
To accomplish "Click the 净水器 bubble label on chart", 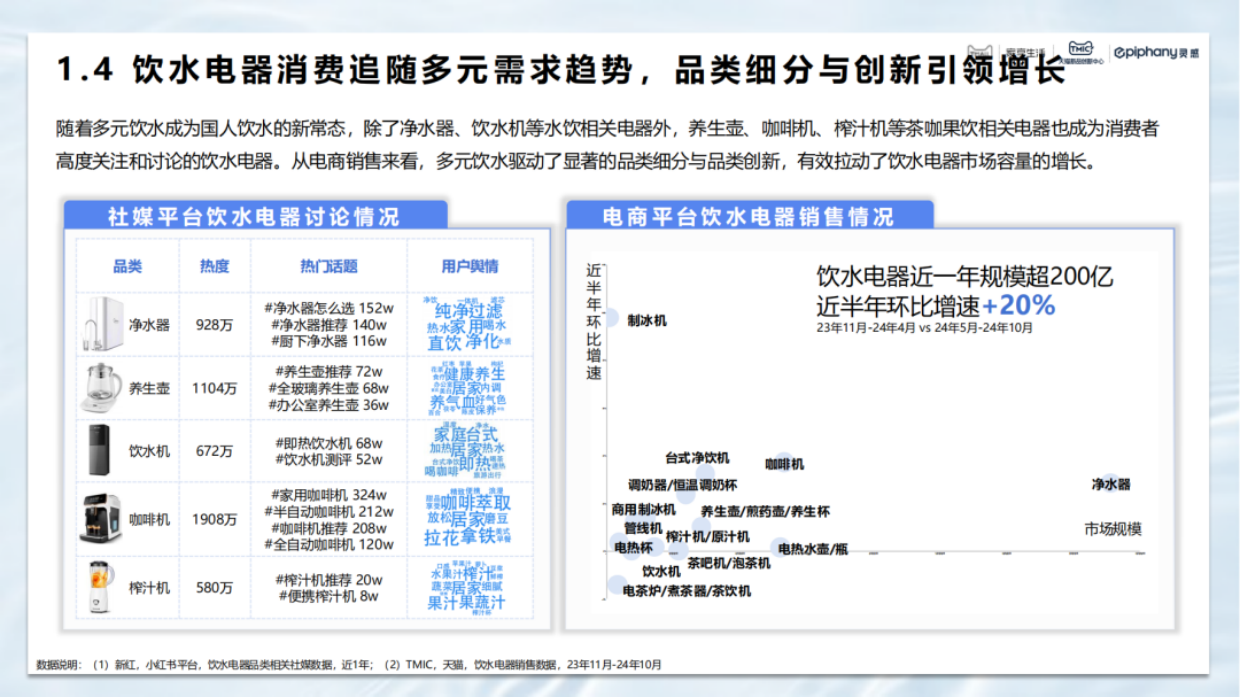I will point(1110,484).
